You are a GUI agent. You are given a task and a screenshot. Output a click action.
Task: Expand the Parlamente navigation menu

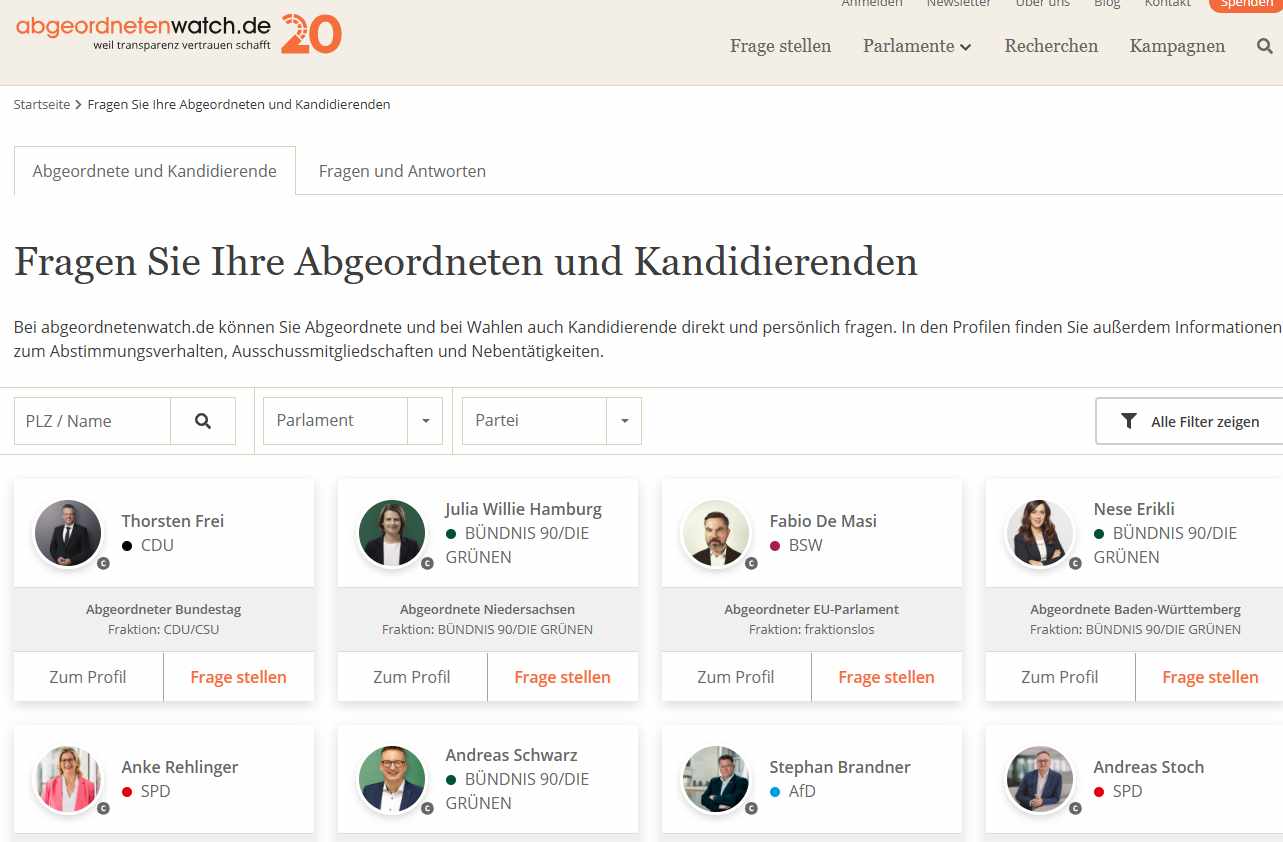[x=917, y=46]
